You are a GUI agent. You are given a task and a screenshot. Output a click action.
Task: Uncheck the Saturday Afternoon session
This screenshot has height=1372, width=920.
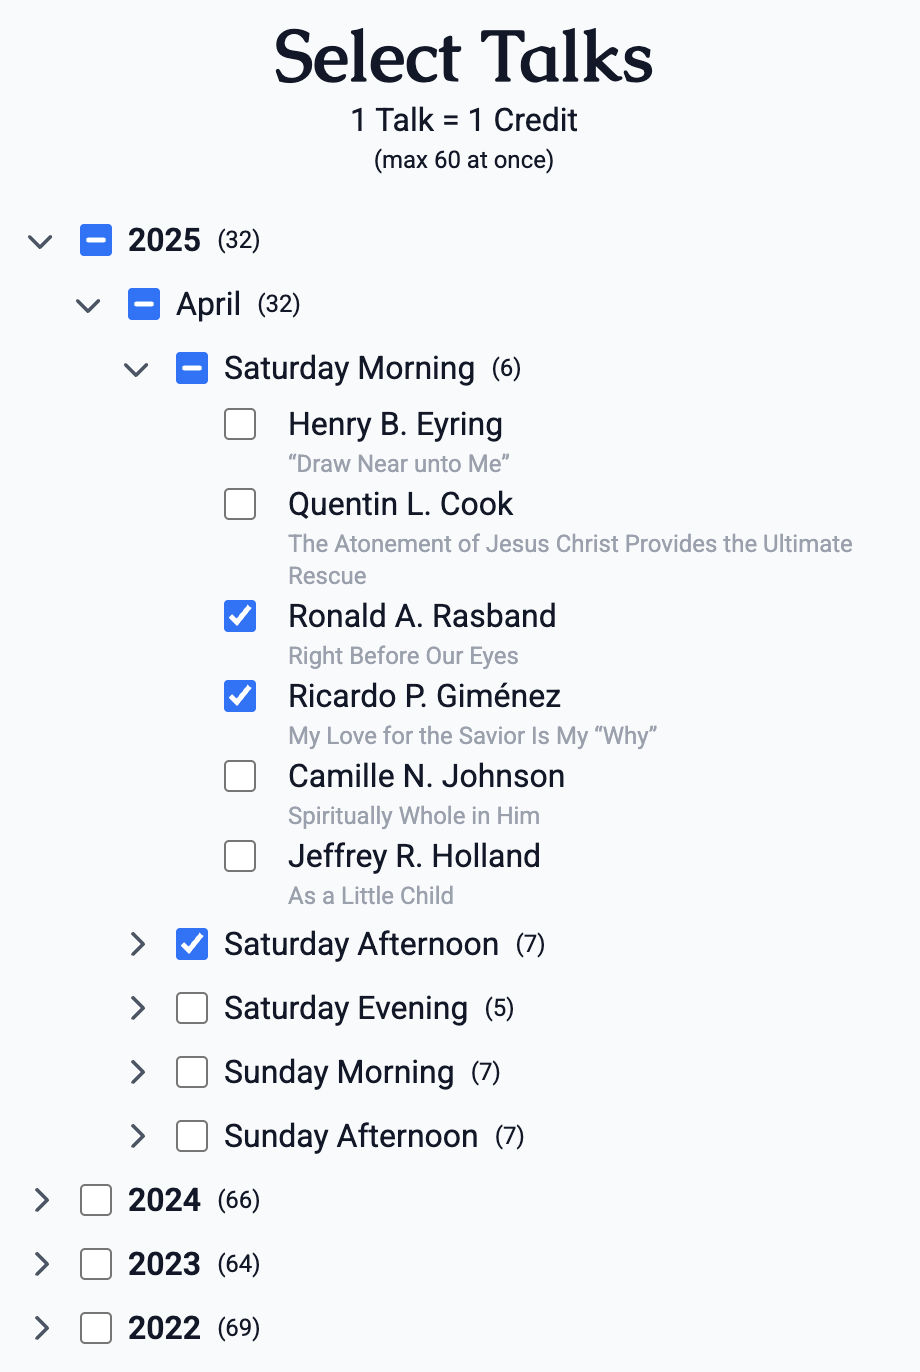point(191,944)
